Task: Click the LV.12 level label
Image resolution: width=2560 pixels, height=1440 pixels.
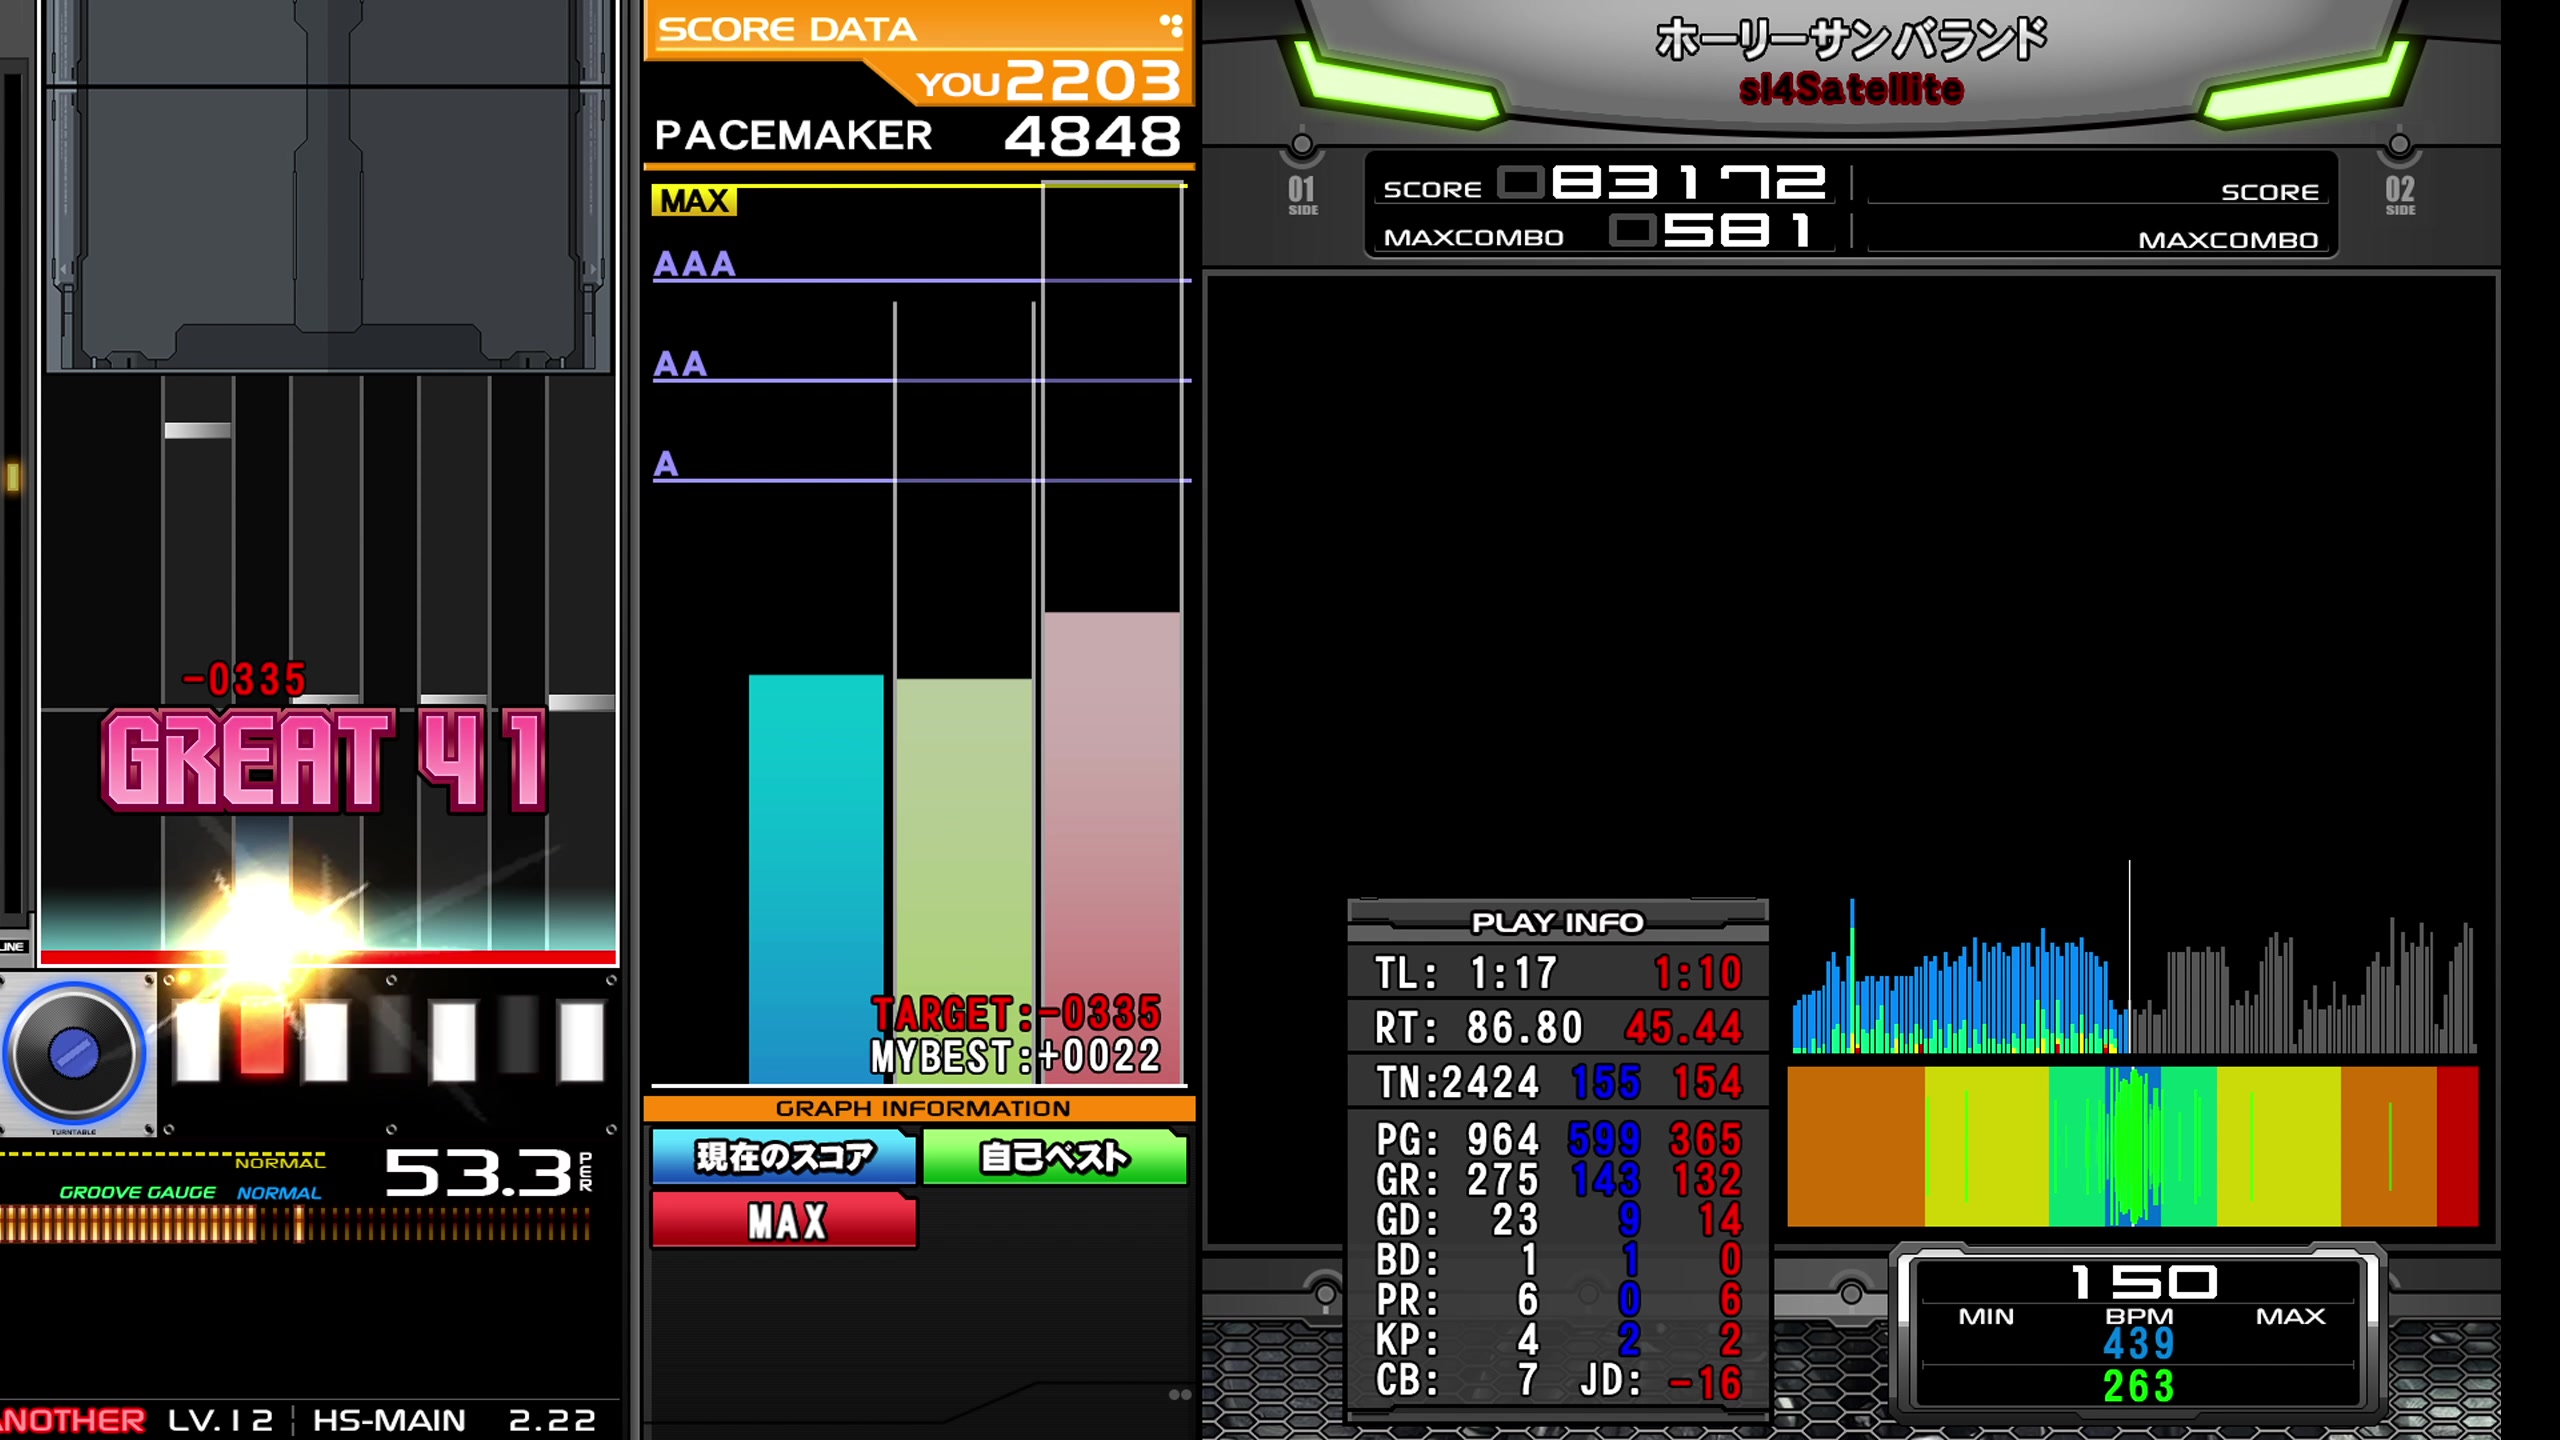Action: coord(220,1420)
